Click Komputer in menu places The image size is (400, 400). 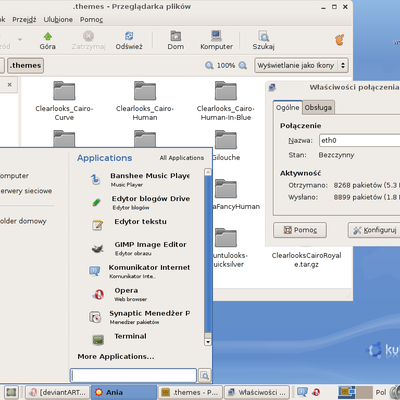tap(14, 176)
